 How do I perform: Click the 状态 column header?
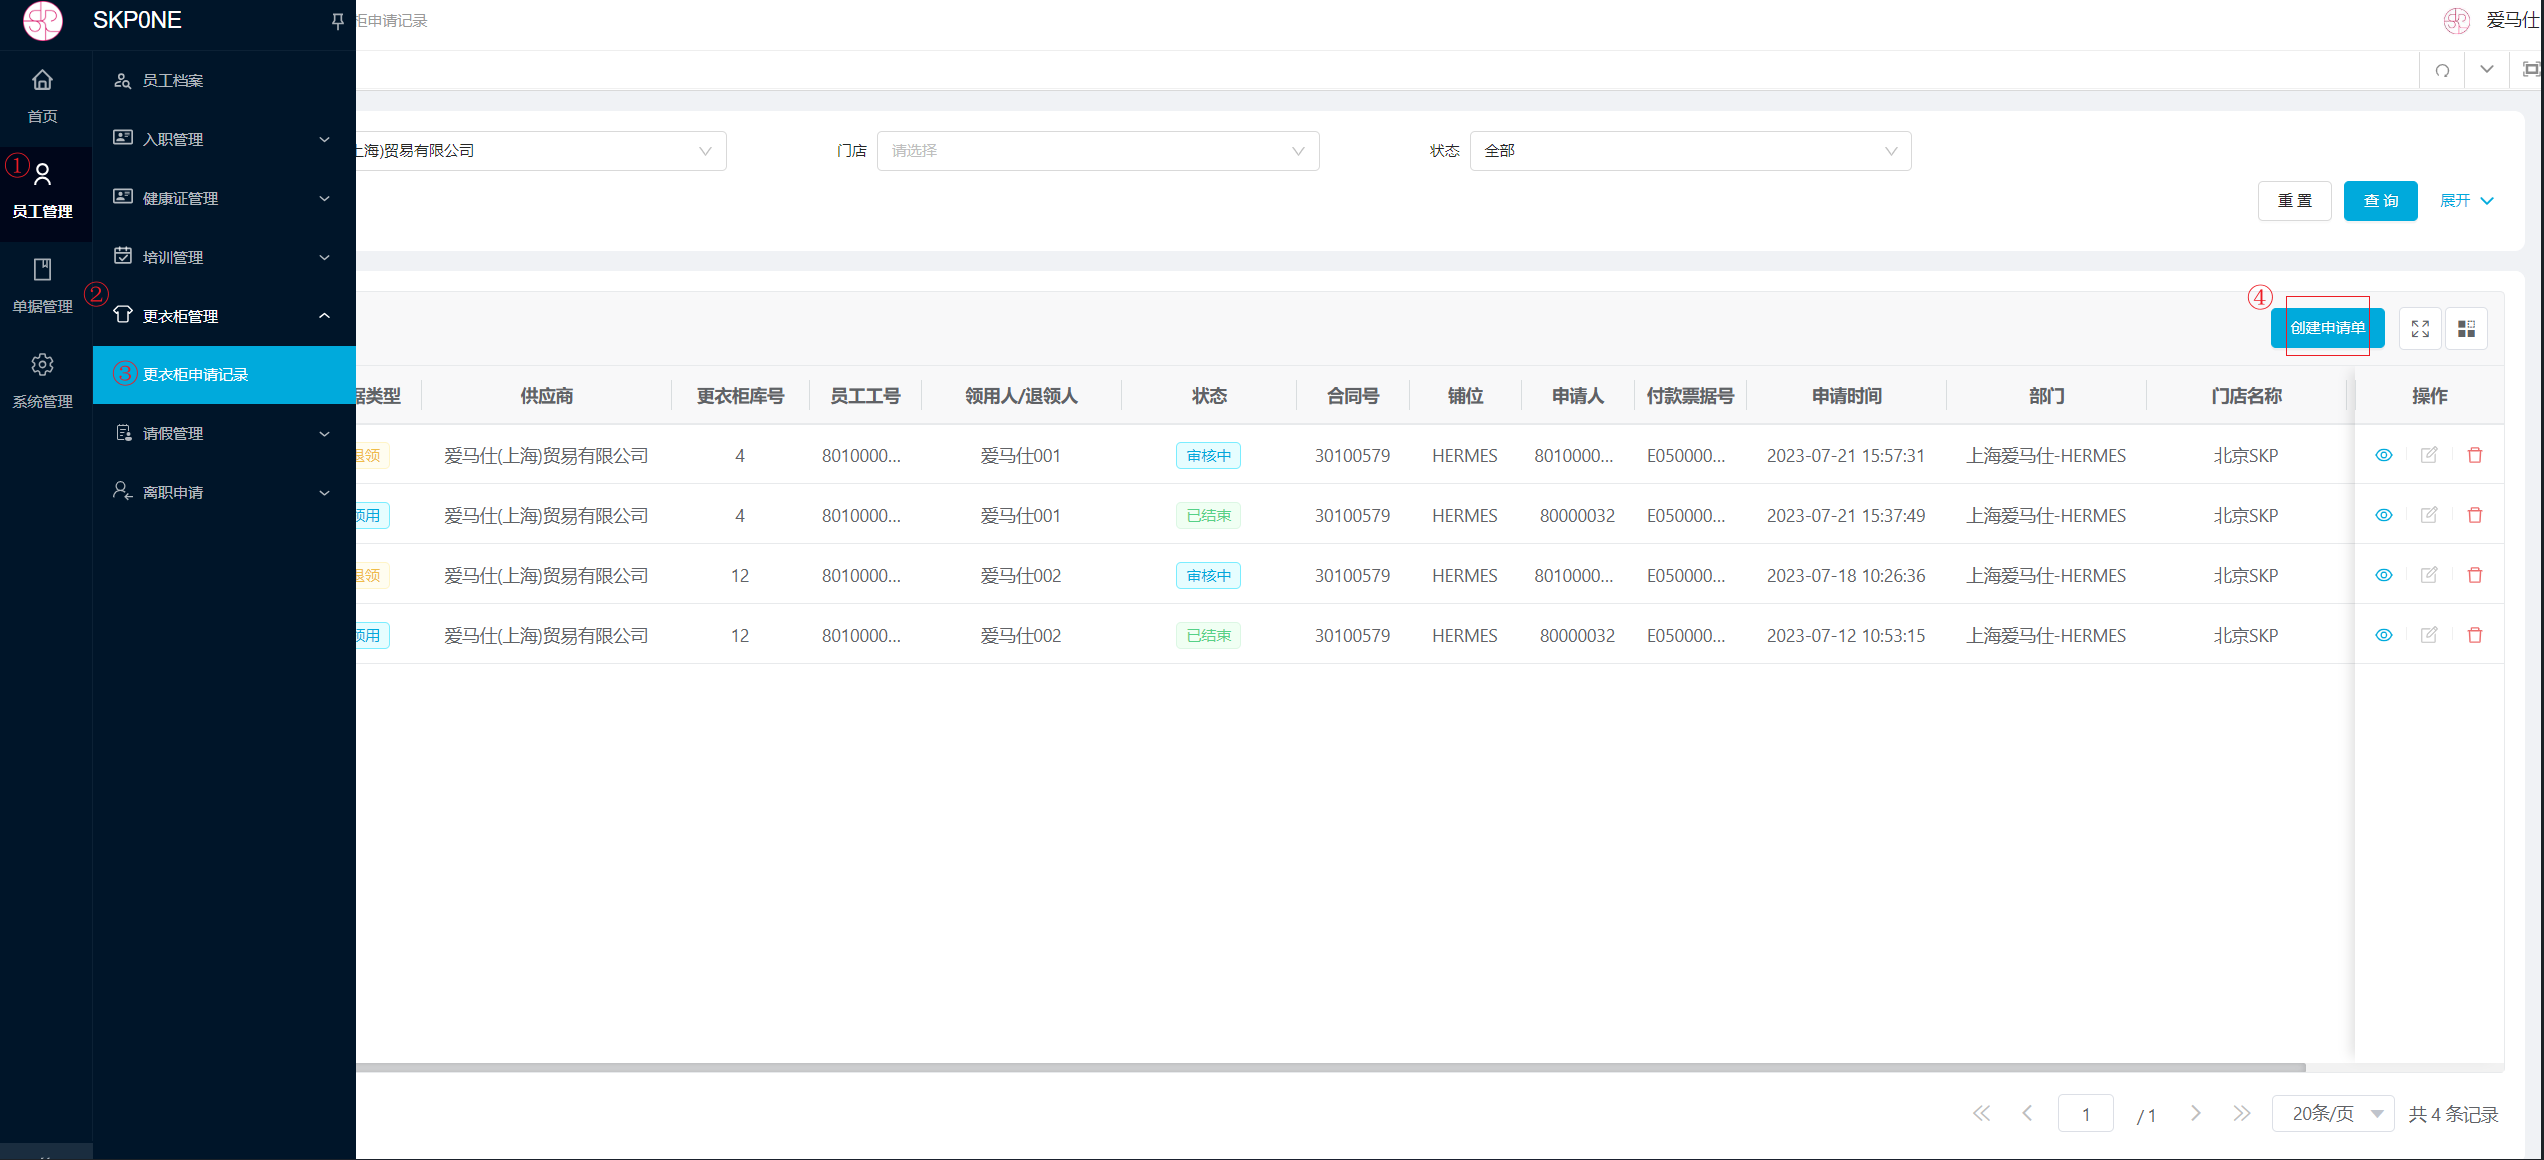click(x=1208, y=396)
